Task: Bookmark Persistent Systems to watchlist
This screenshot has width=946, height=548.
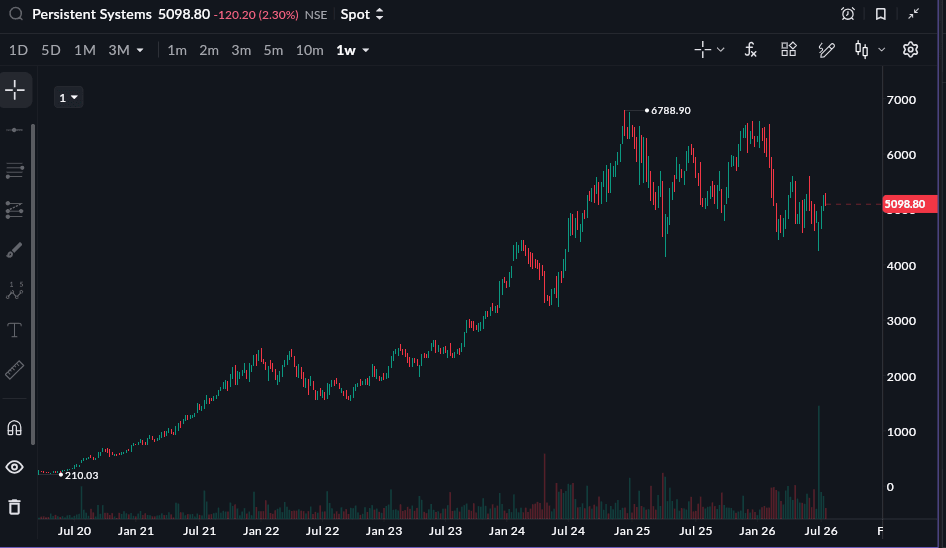Action: pyautogui.click(x=881, y=14)
